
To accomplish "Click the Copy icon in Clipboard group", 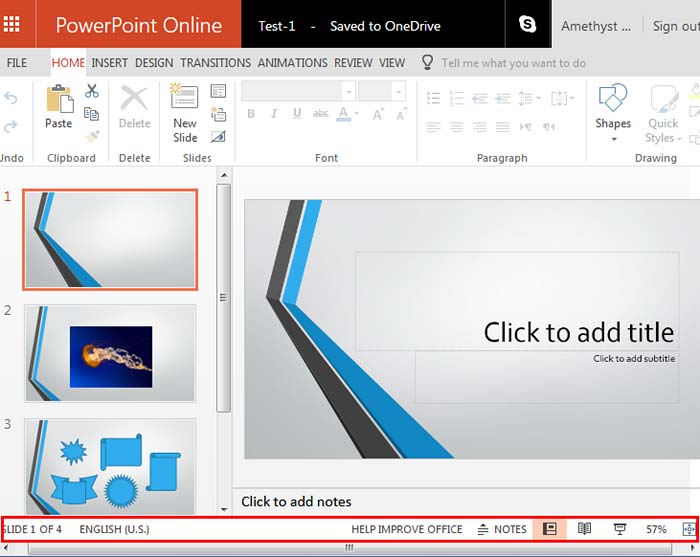I will [92, 114].
